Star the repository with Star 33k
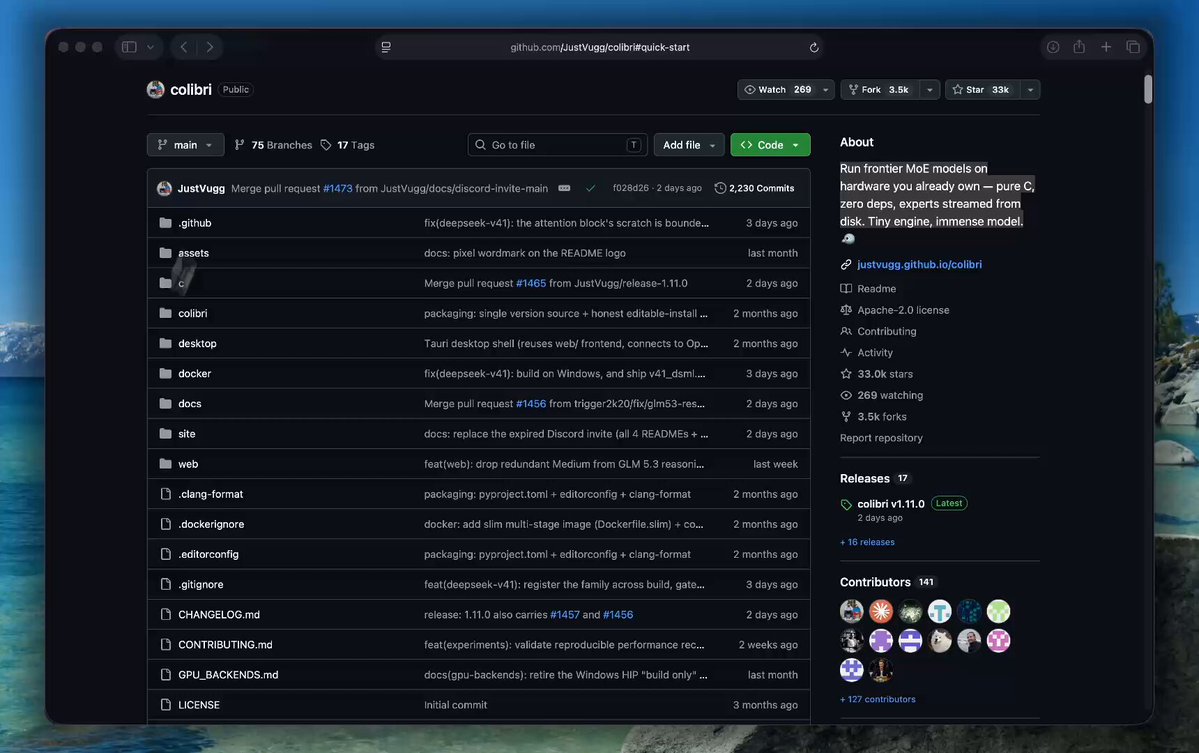This screenshot has height=753, width=1199. (x=983, y=89)
